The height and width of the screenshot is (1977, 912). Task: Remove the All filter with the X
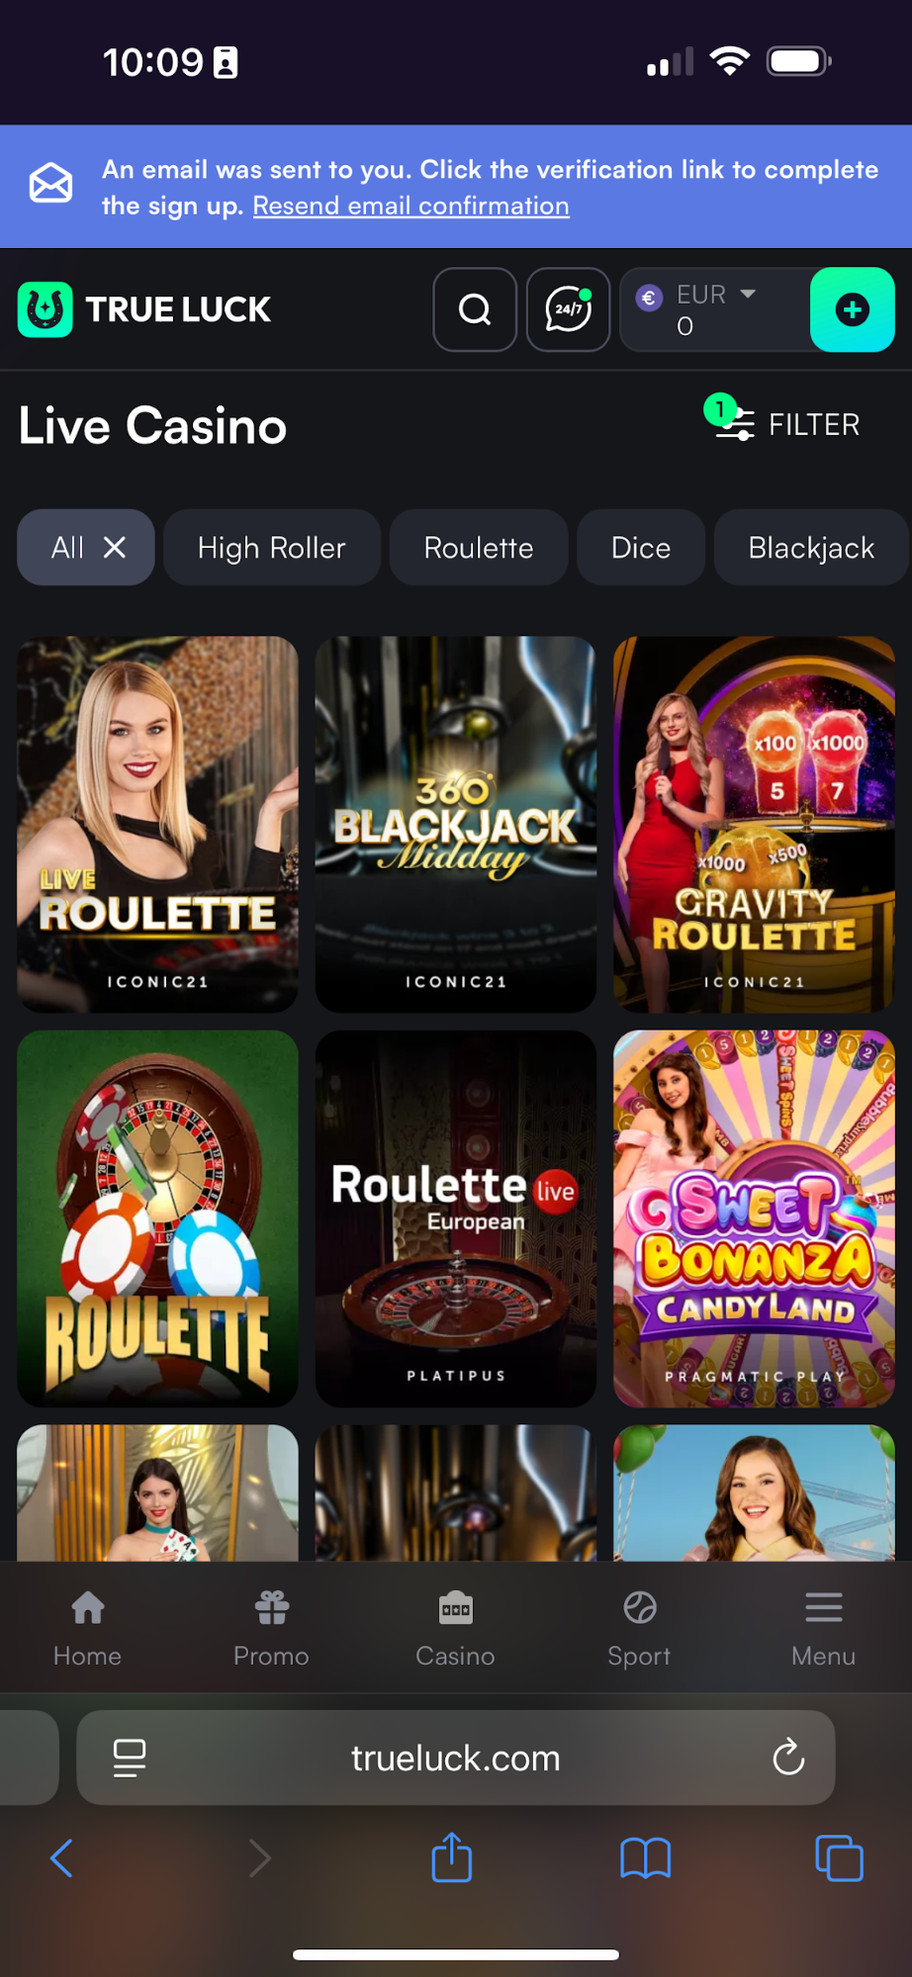coord(115,547)
